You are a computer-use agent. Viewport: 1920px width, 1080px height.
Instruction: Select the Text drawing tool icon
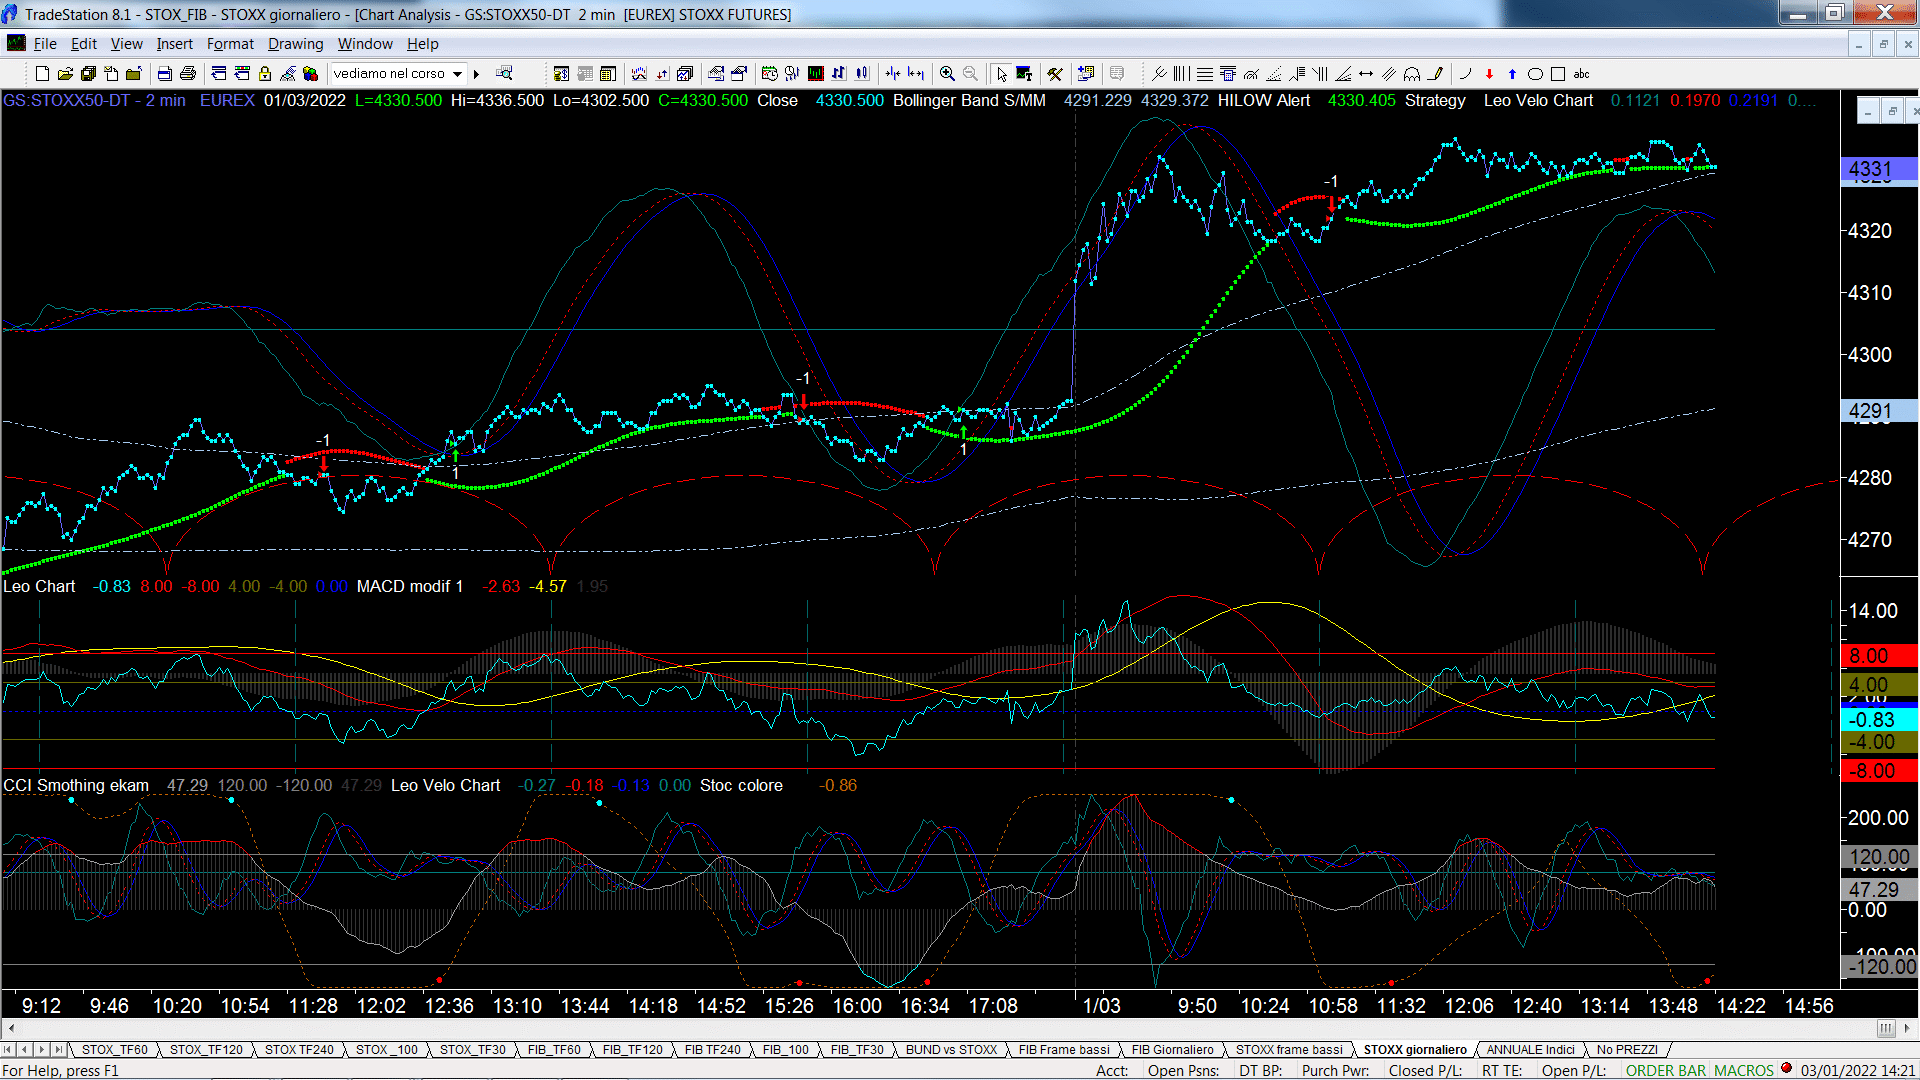(x=1024, y=74)
